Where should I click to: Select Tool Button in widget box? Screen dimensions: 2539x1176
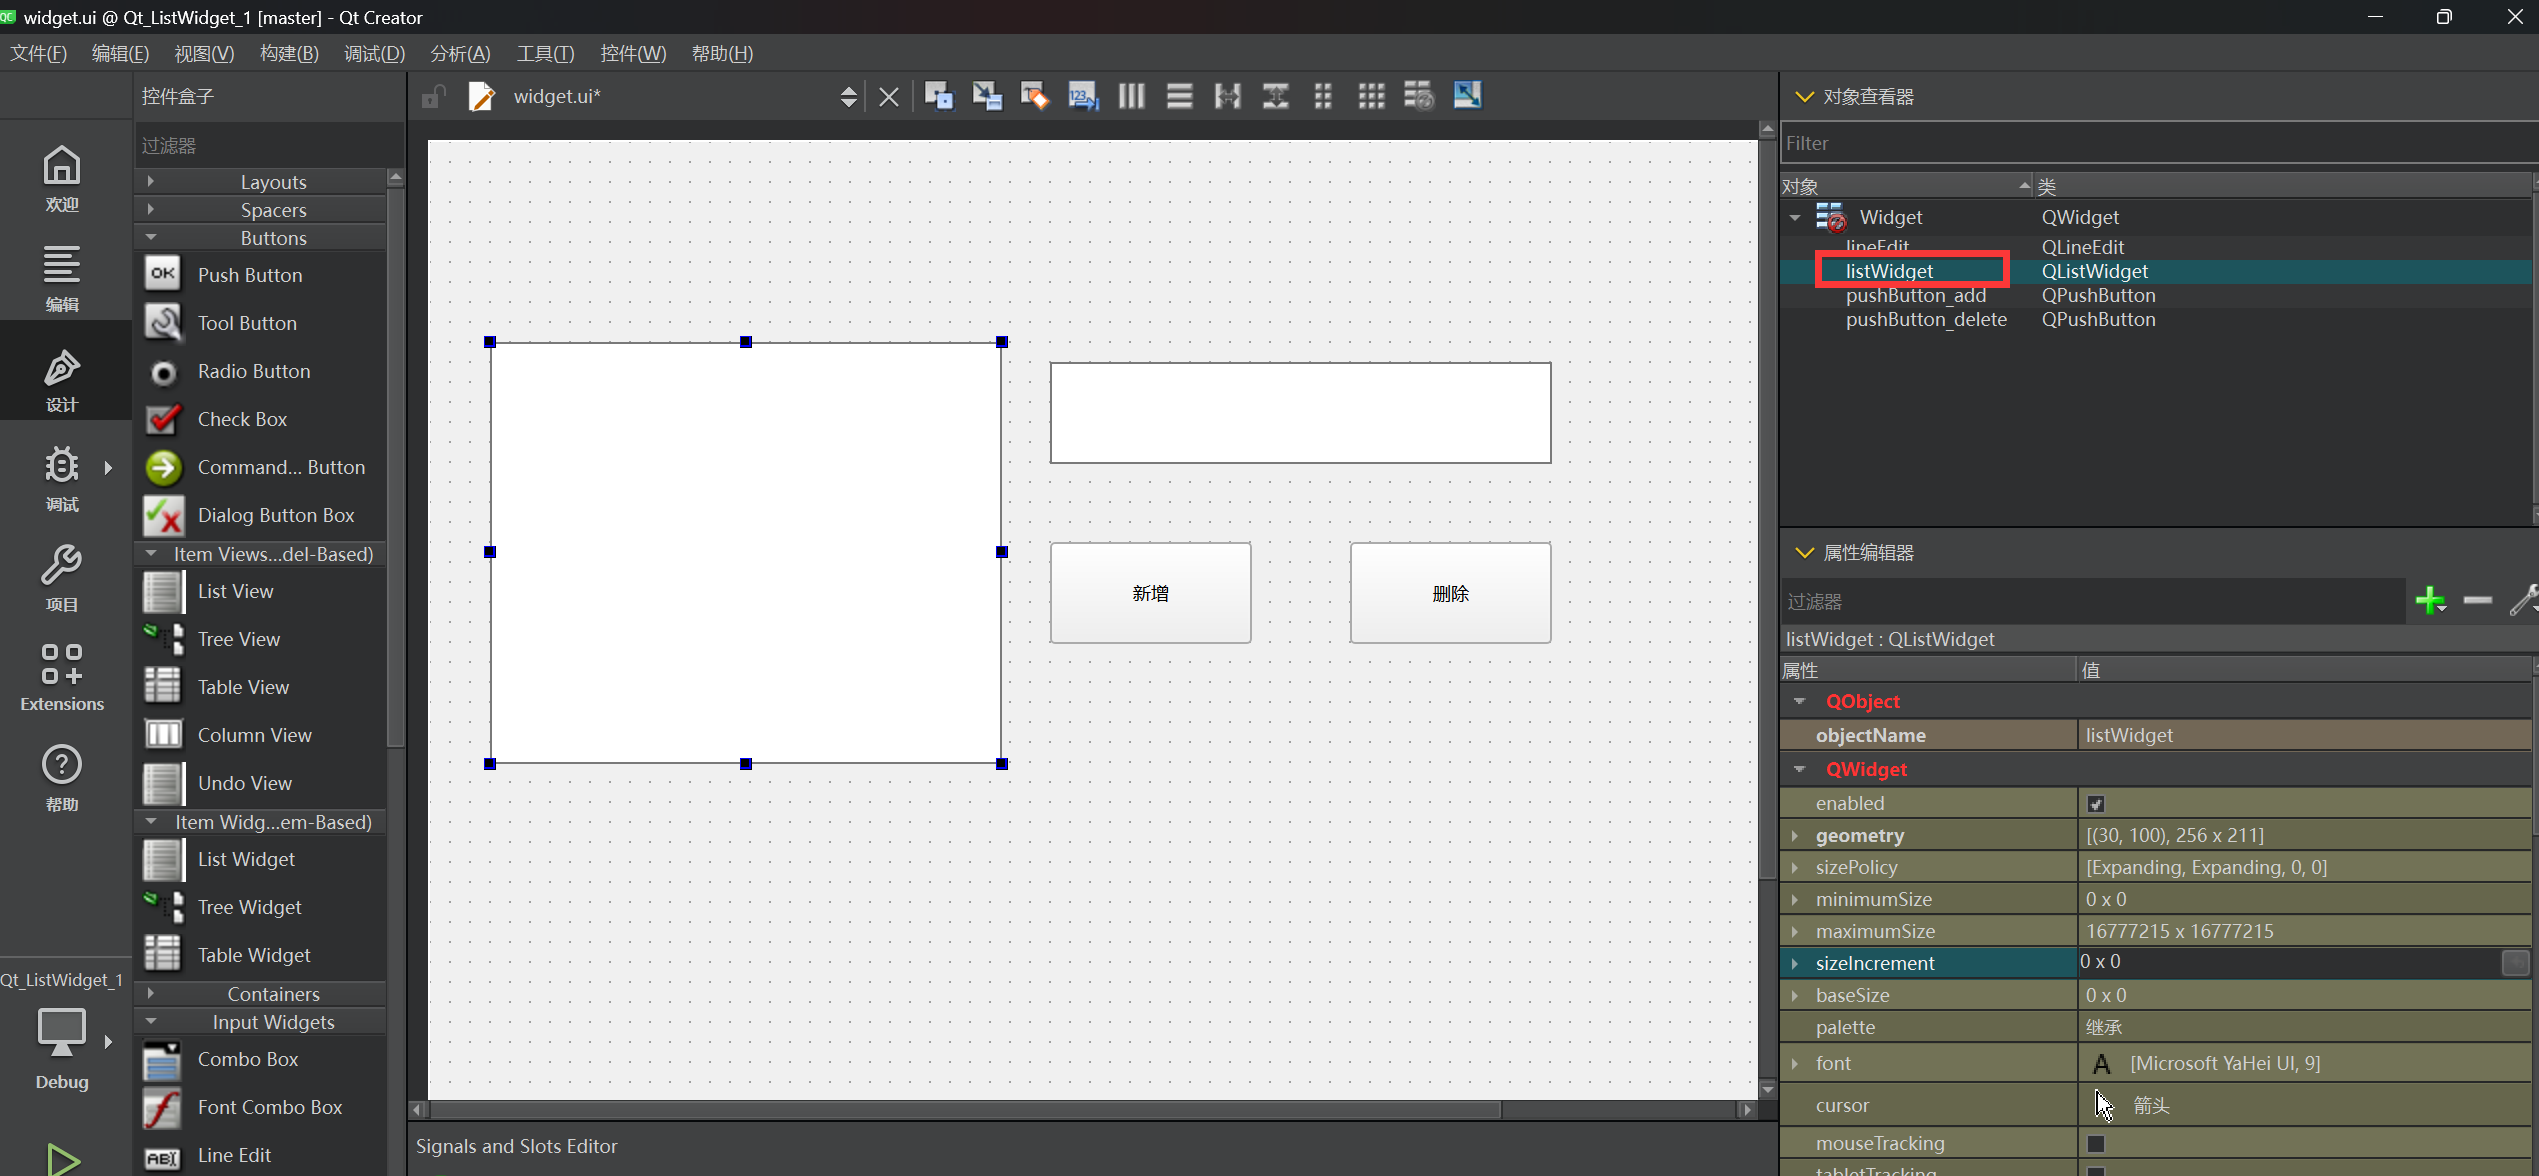(261, 323)
